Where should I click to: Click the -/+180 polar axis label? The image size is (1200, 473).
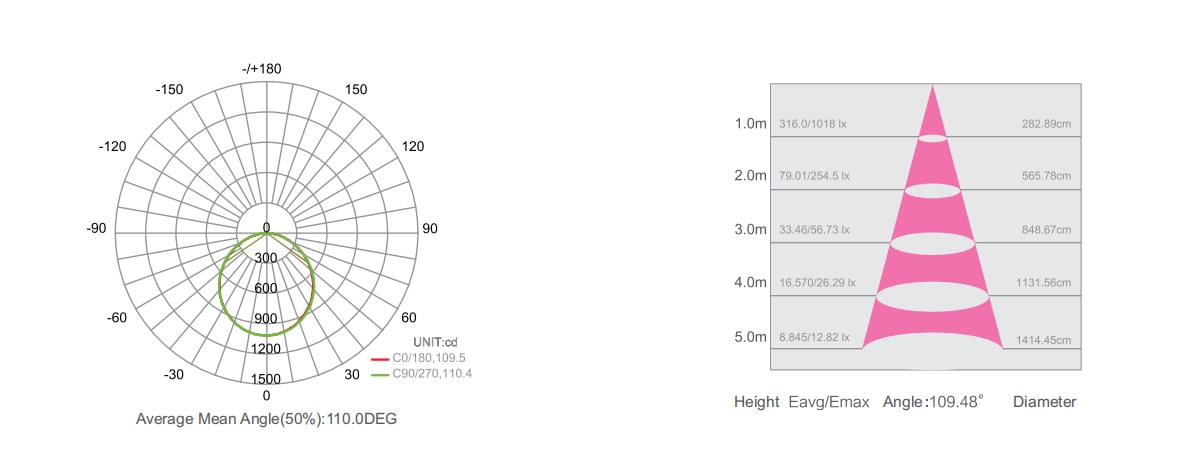tap(262, 69)
